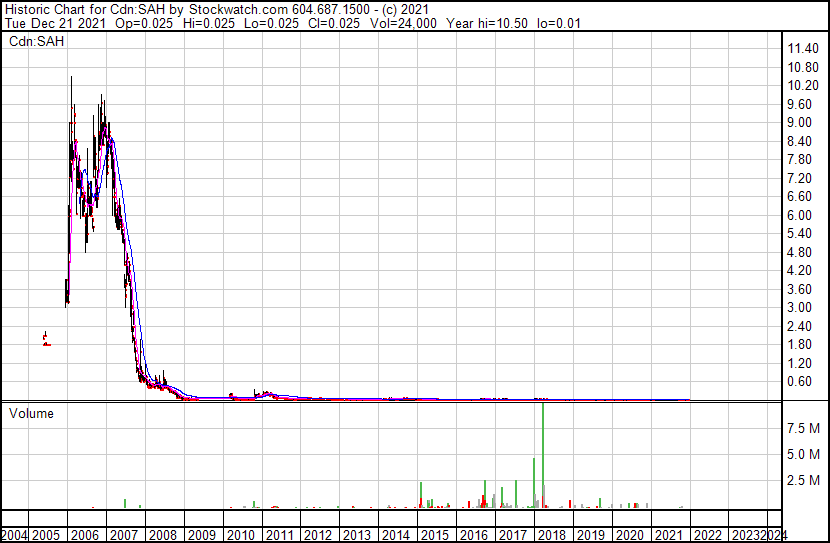This screenshot has width=830, height=543.
Task: Click the 6.00 price level label
Action: 799,215
